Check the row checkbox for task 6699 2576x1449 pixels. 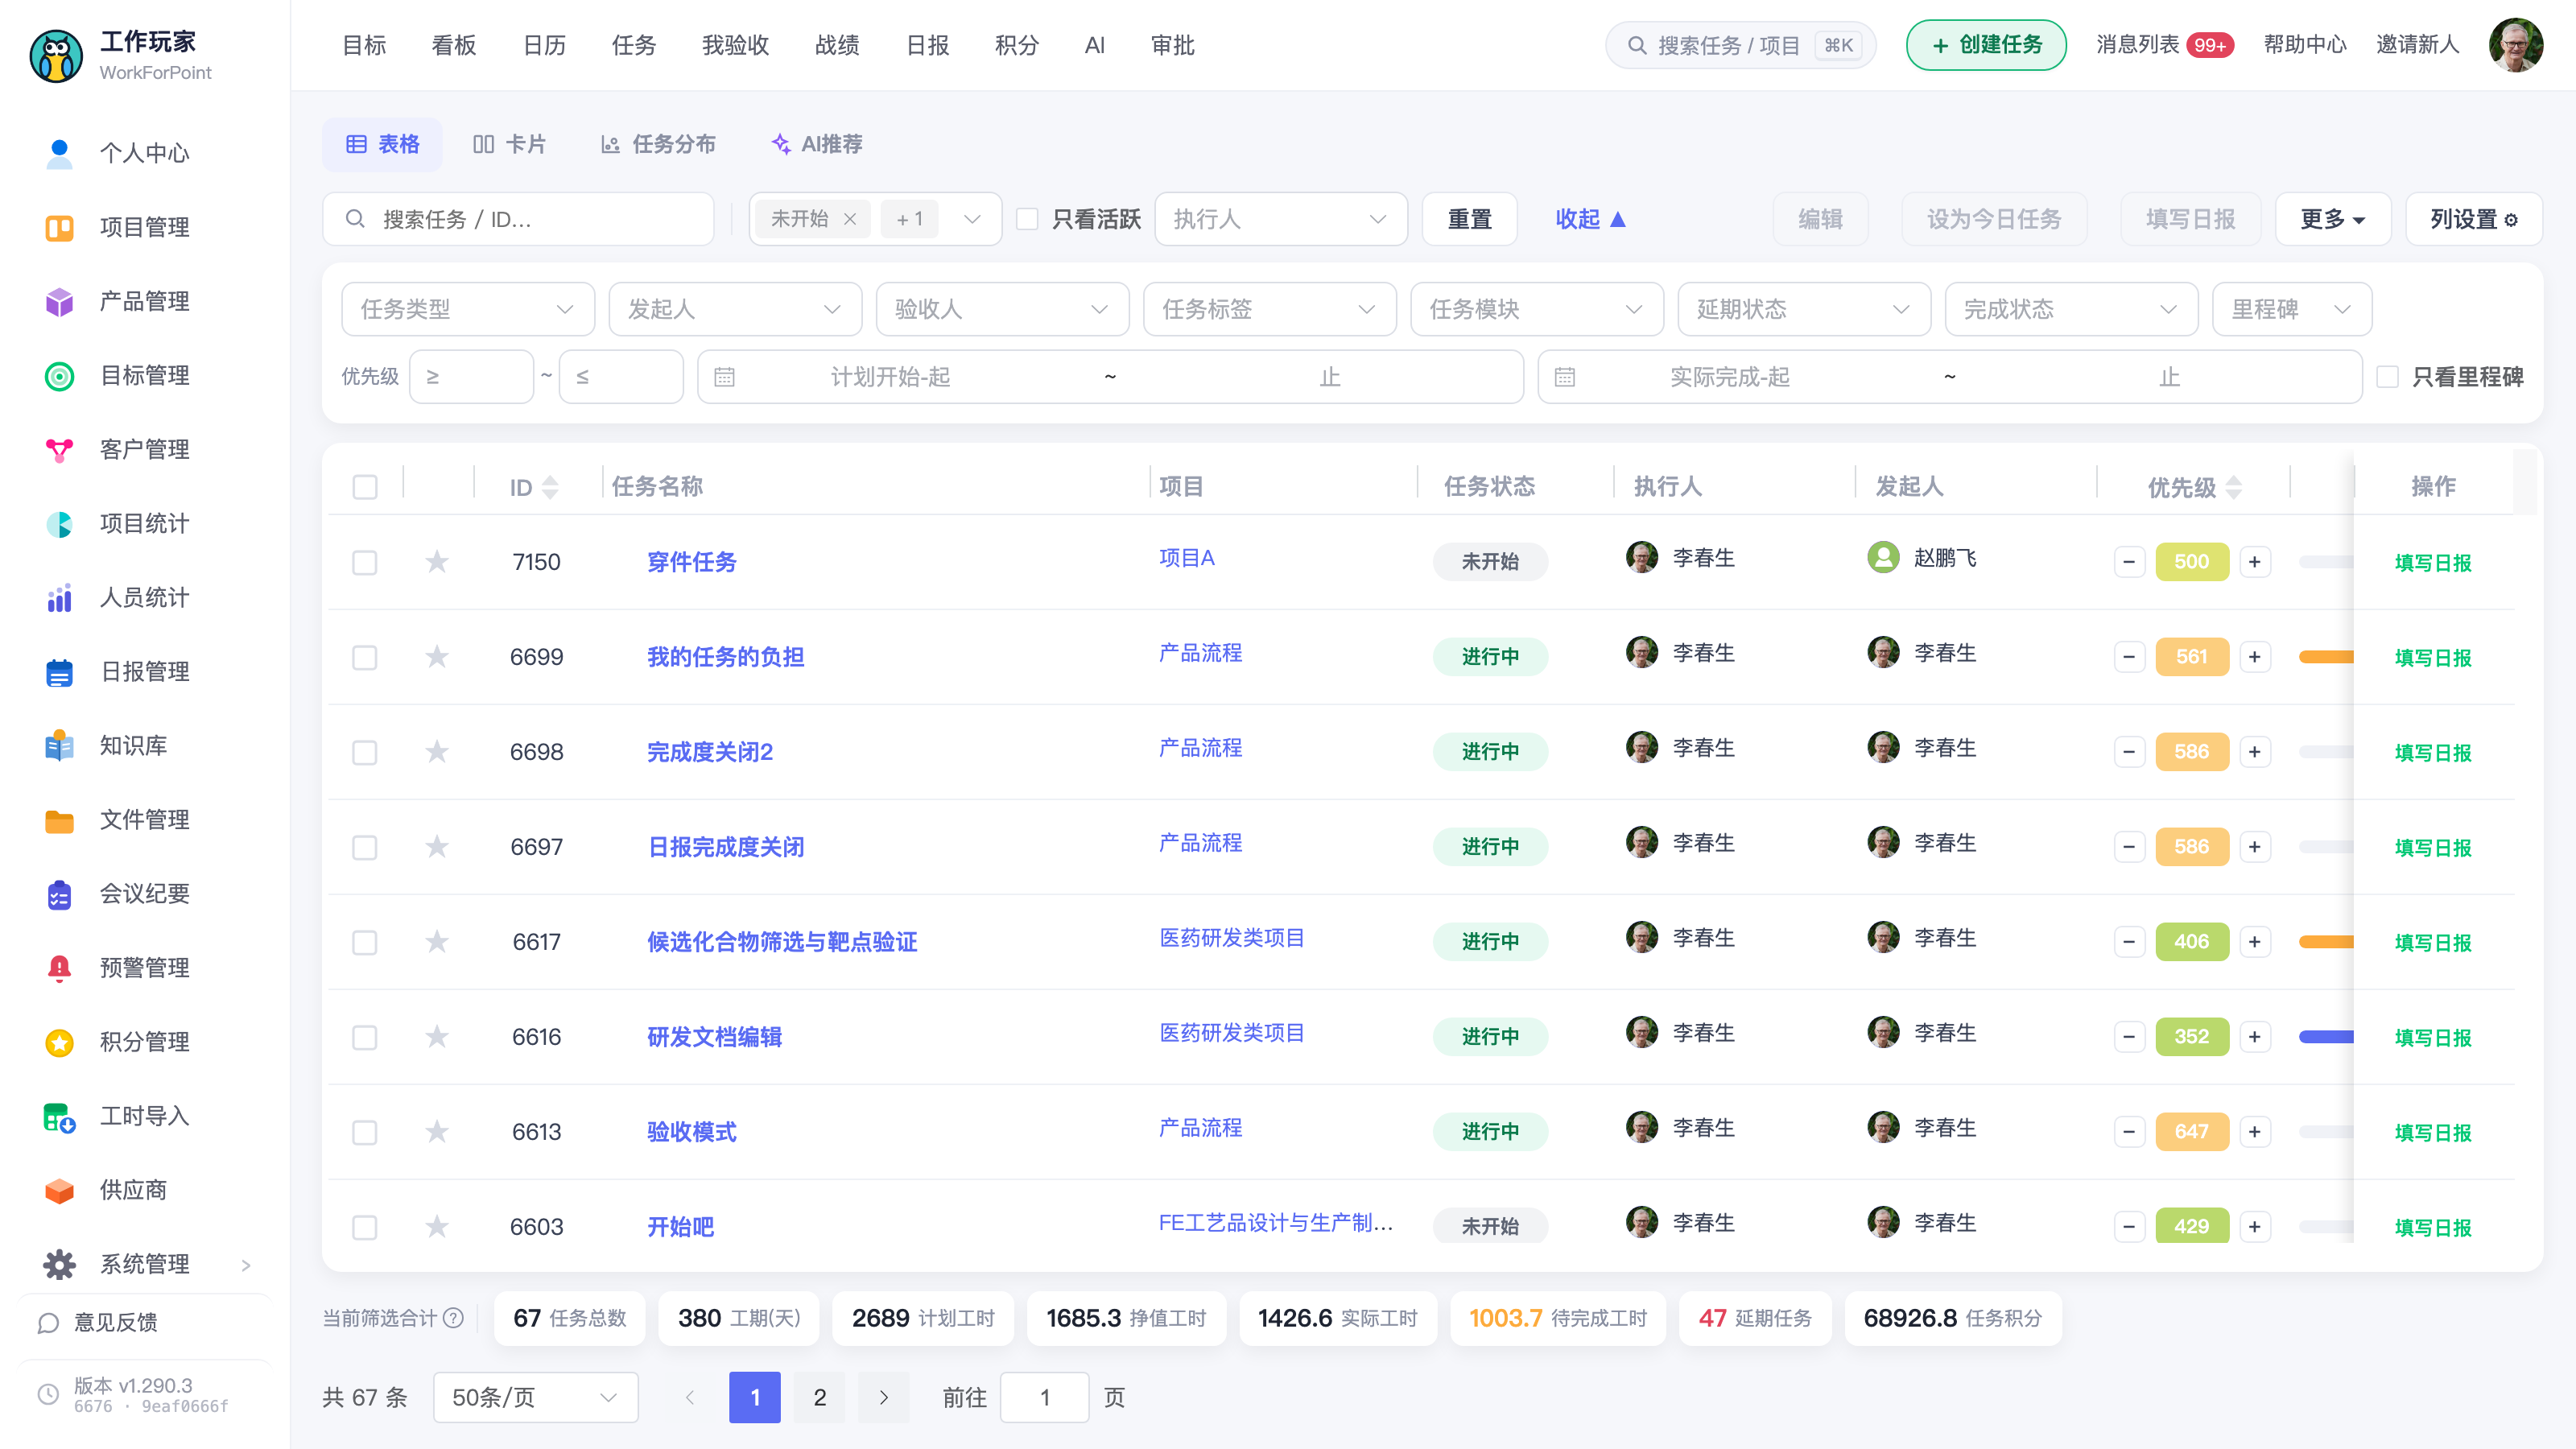pos(365,657)
